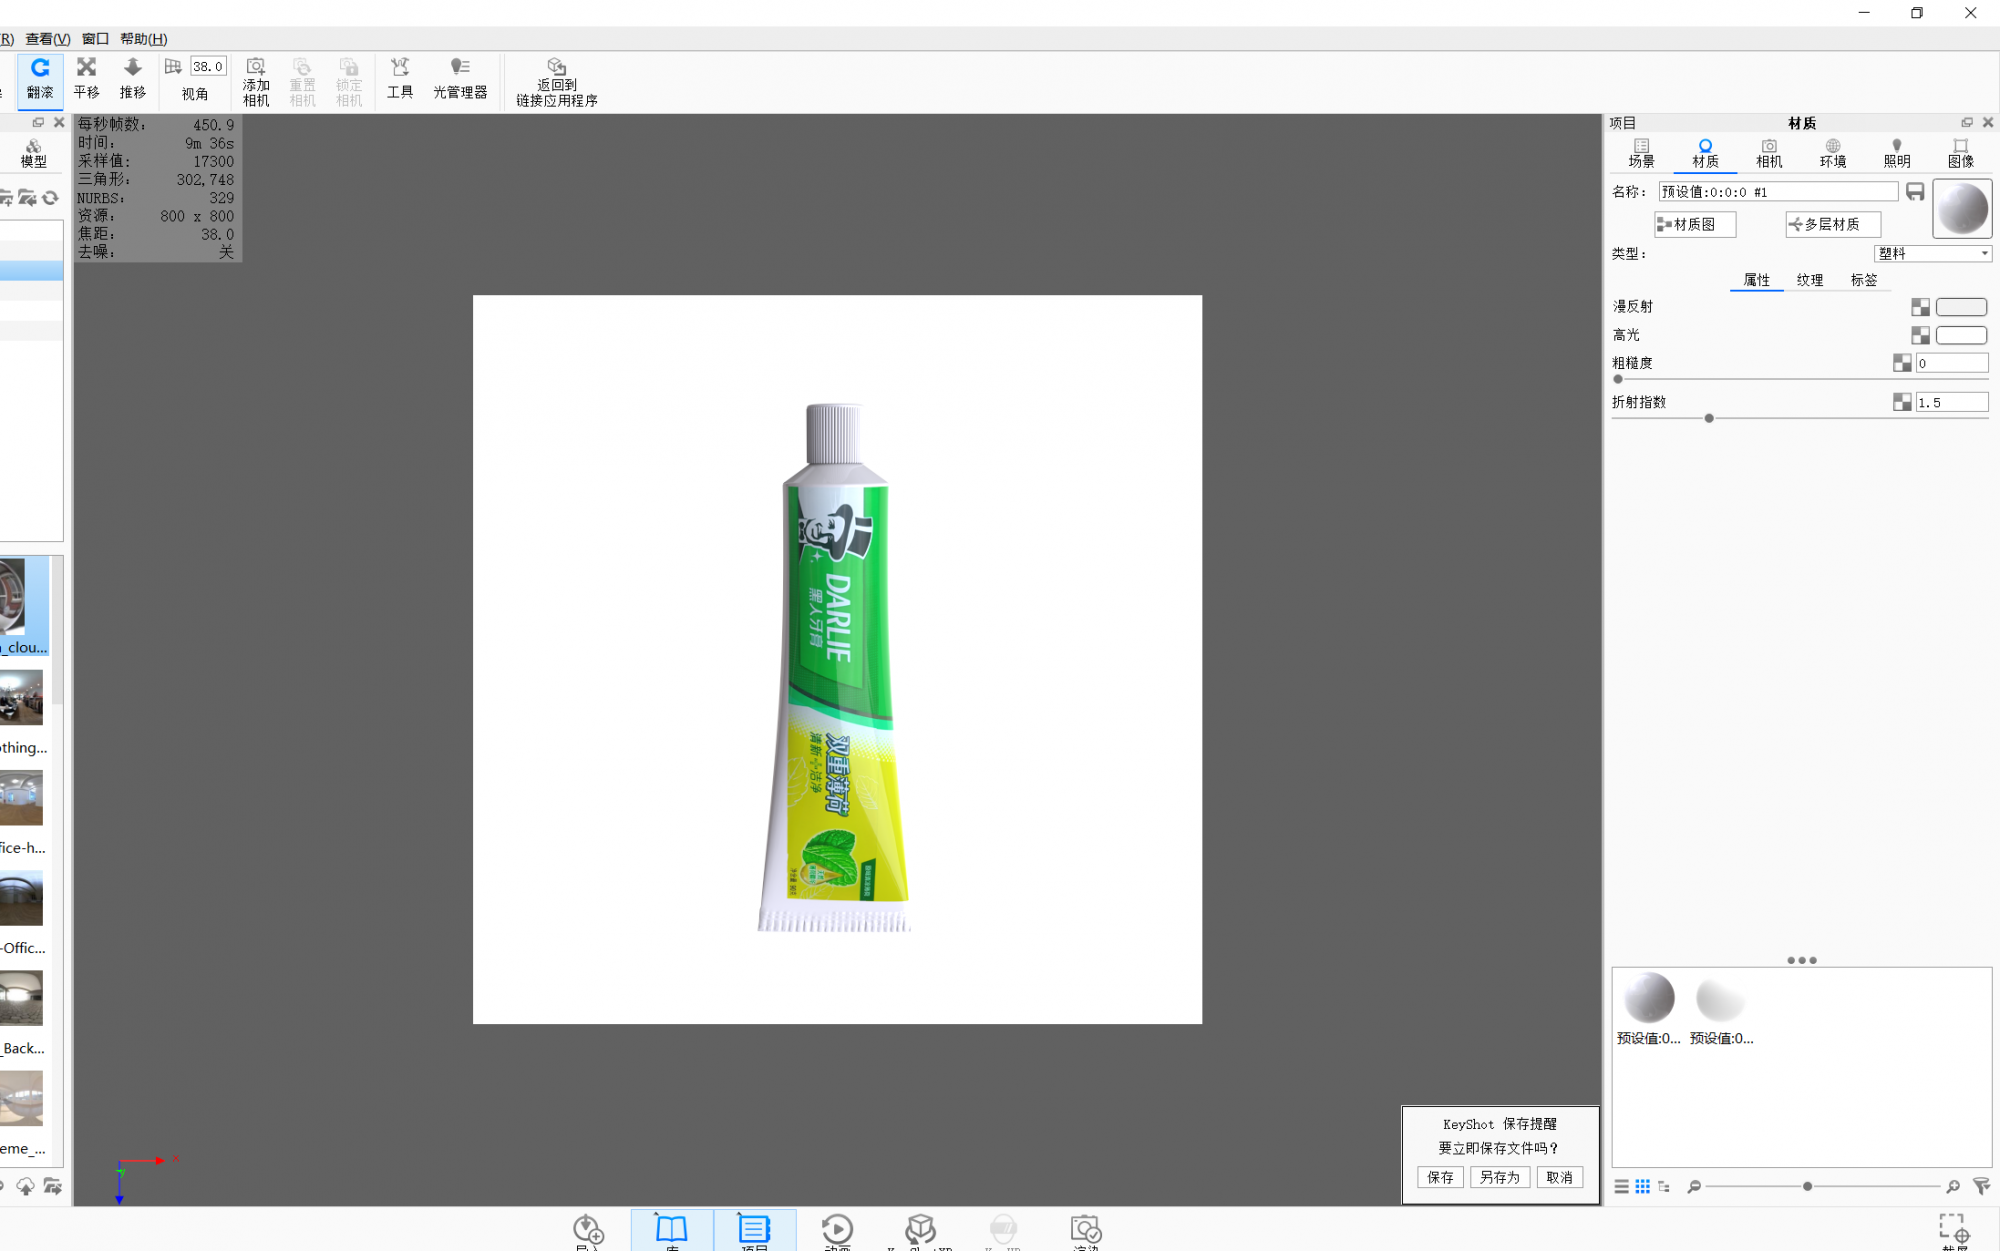
Task: Open the 漫反射 diffuse color swatch
Action: (x=1961, y=307)
